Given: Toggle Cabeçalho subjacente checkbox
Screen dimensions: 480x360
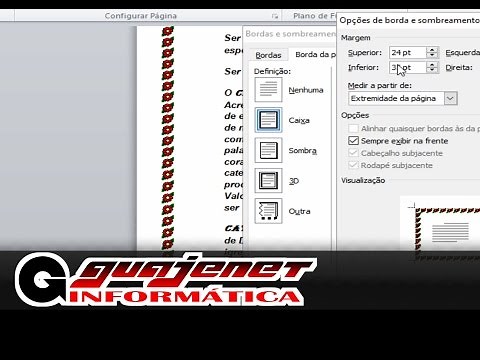Looking at the screenshot, I should click(x=353, y=153).
